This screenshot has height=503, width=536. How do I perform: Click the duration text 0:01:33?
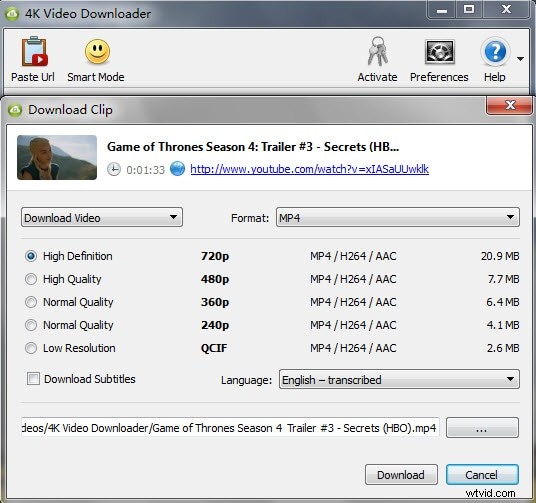(145, 170)
